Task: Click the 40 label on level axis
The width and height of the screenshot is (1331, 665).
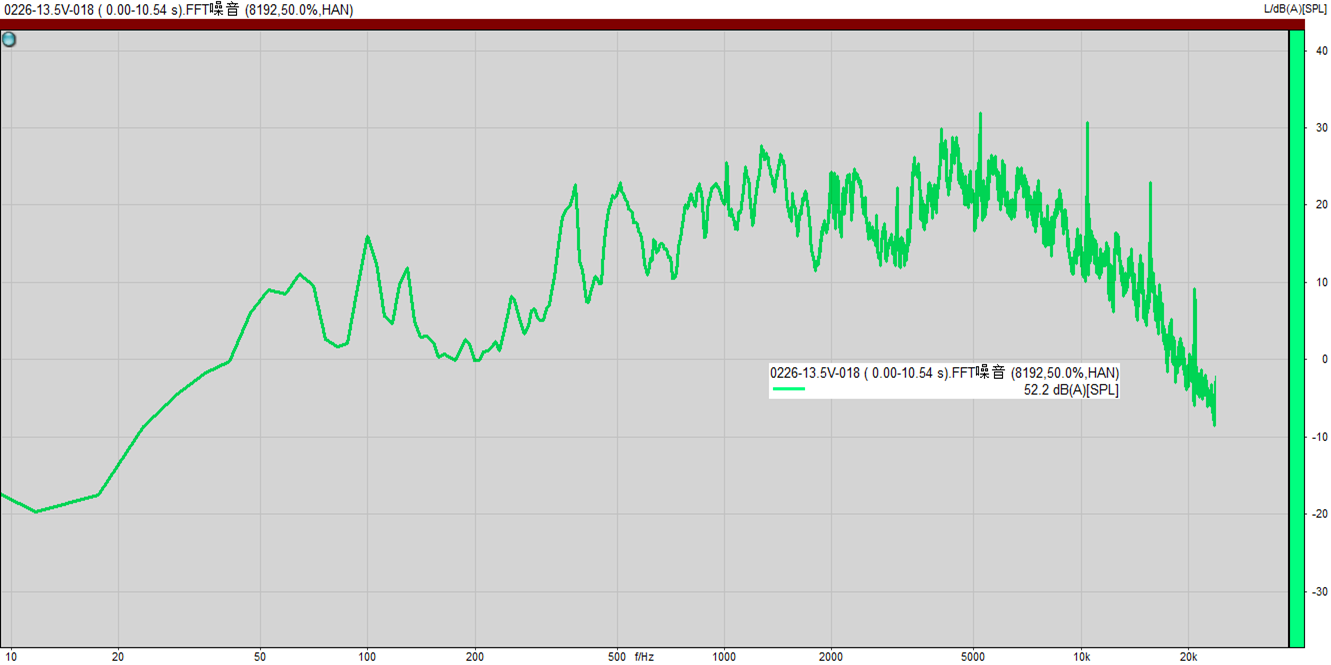Action: click(x=1321, y=51)
